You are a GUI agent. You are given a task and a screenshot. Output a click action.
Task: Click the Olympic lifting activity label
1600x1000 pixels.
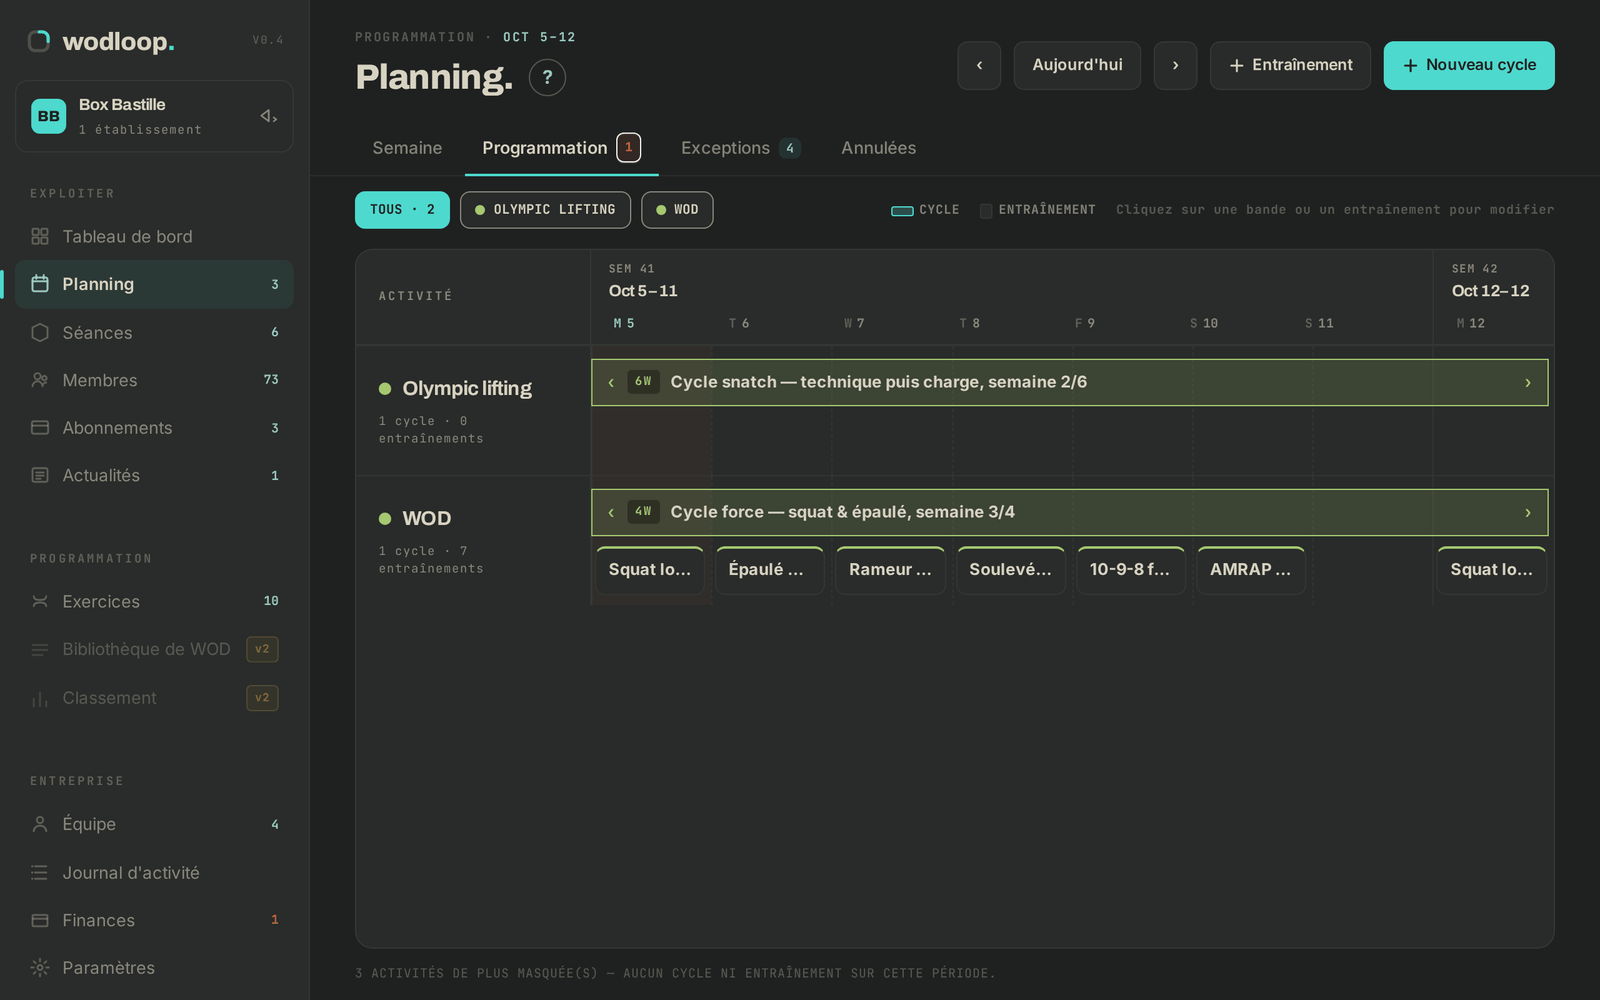tap(467, 389)
